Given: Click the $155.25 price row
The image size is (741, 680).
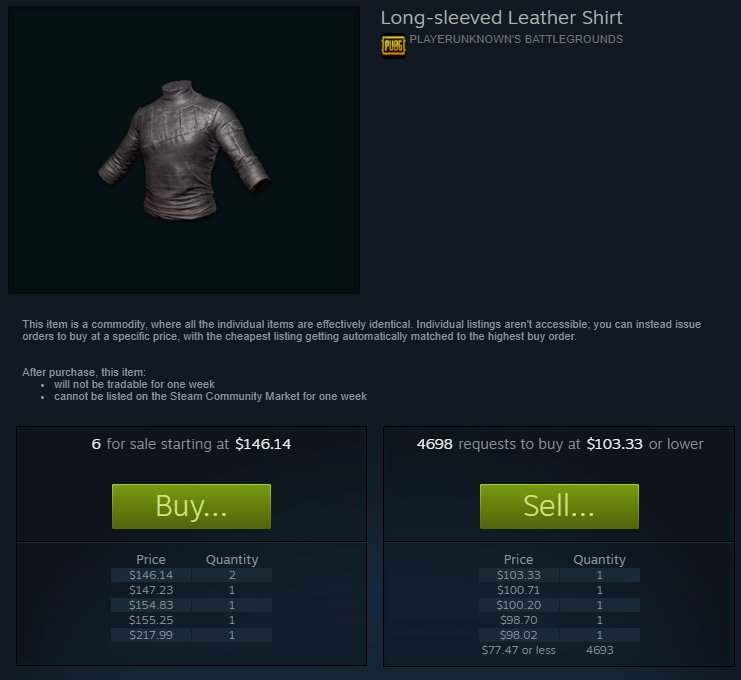Looking at the screenshot, I should pos(191,620).
